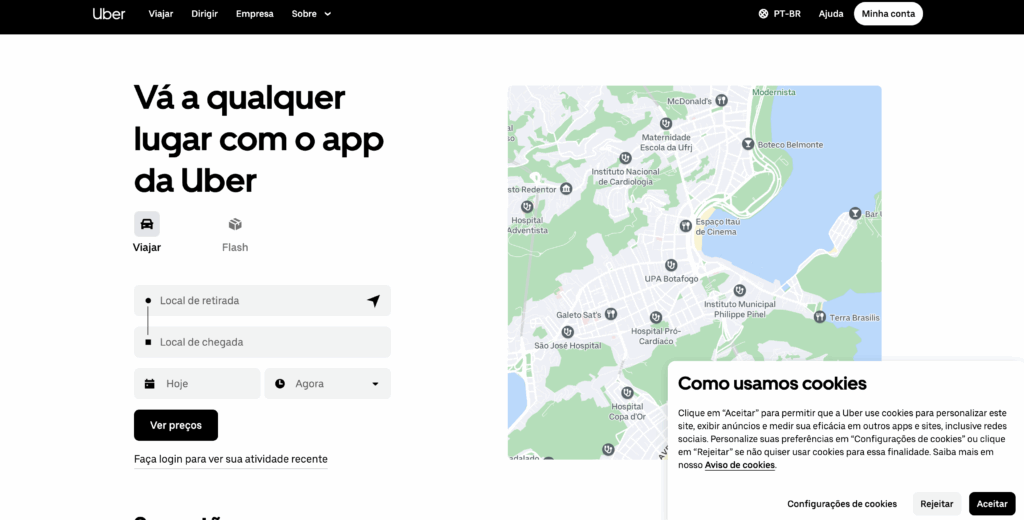The image size is (1024, 520).
Task: Click the Uber logo in header
Action: click(x=108, y=14)
